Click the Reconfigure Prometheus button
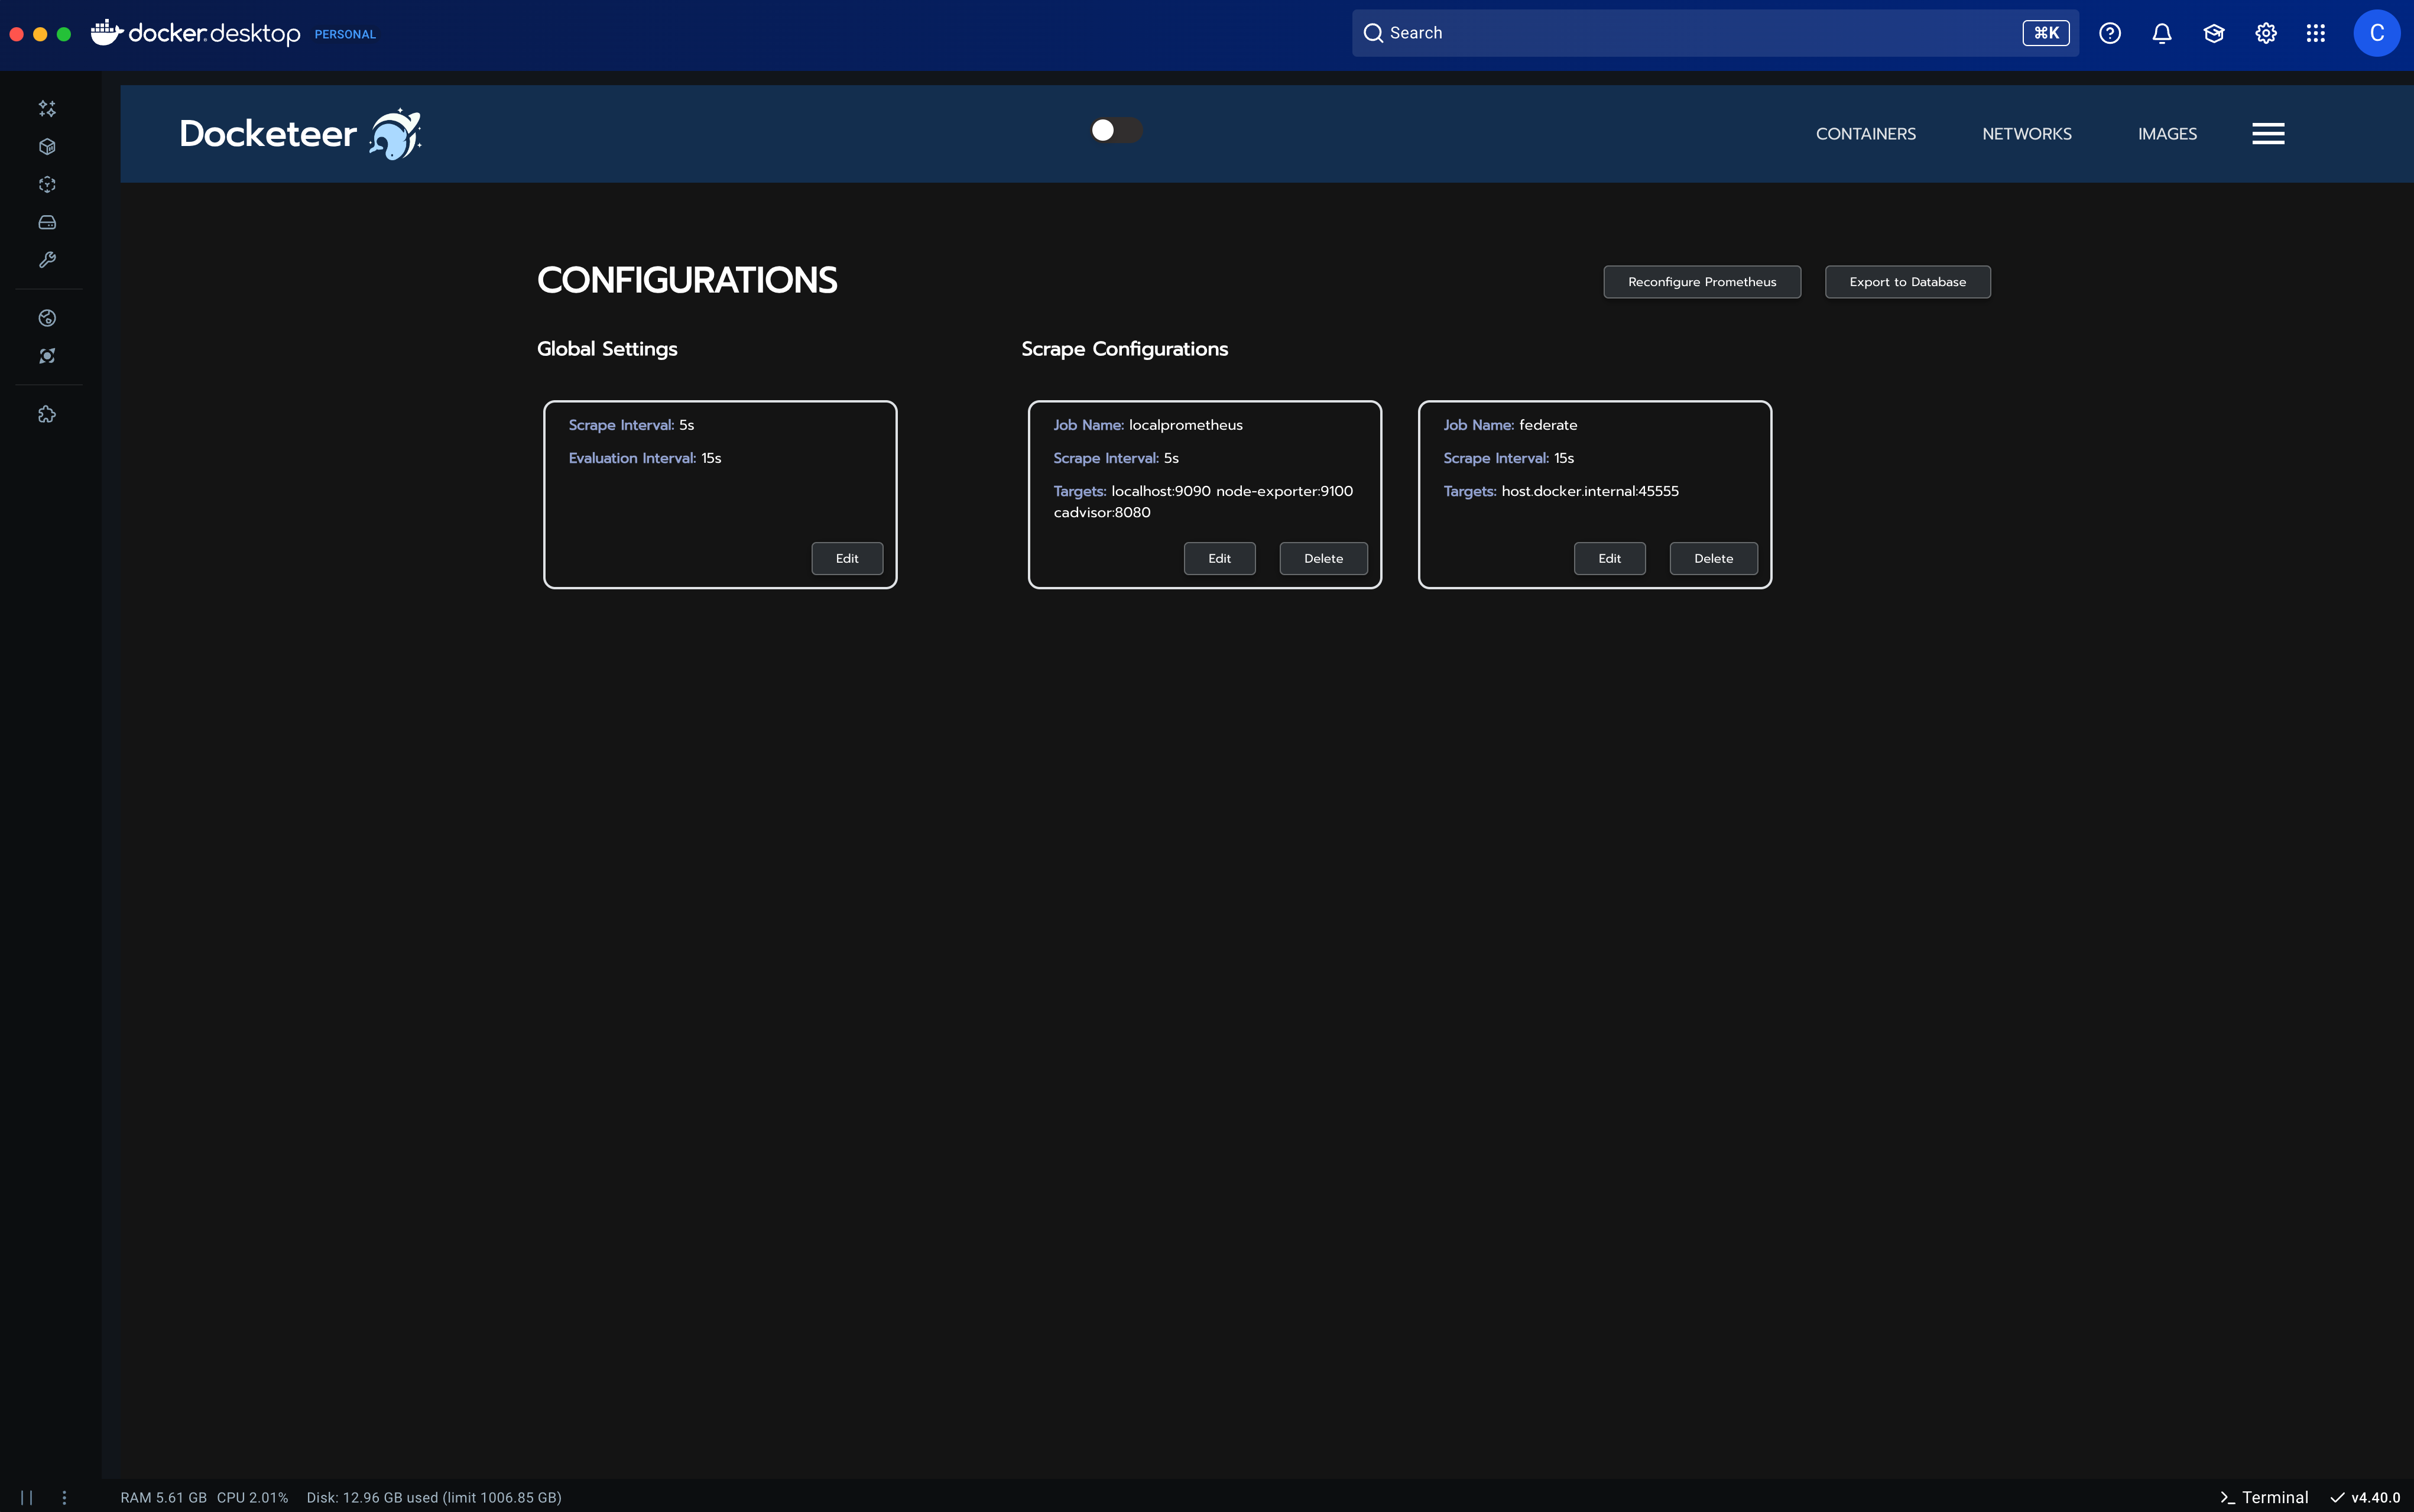The image size is (2414, 1512). (x=1701, y=282)
